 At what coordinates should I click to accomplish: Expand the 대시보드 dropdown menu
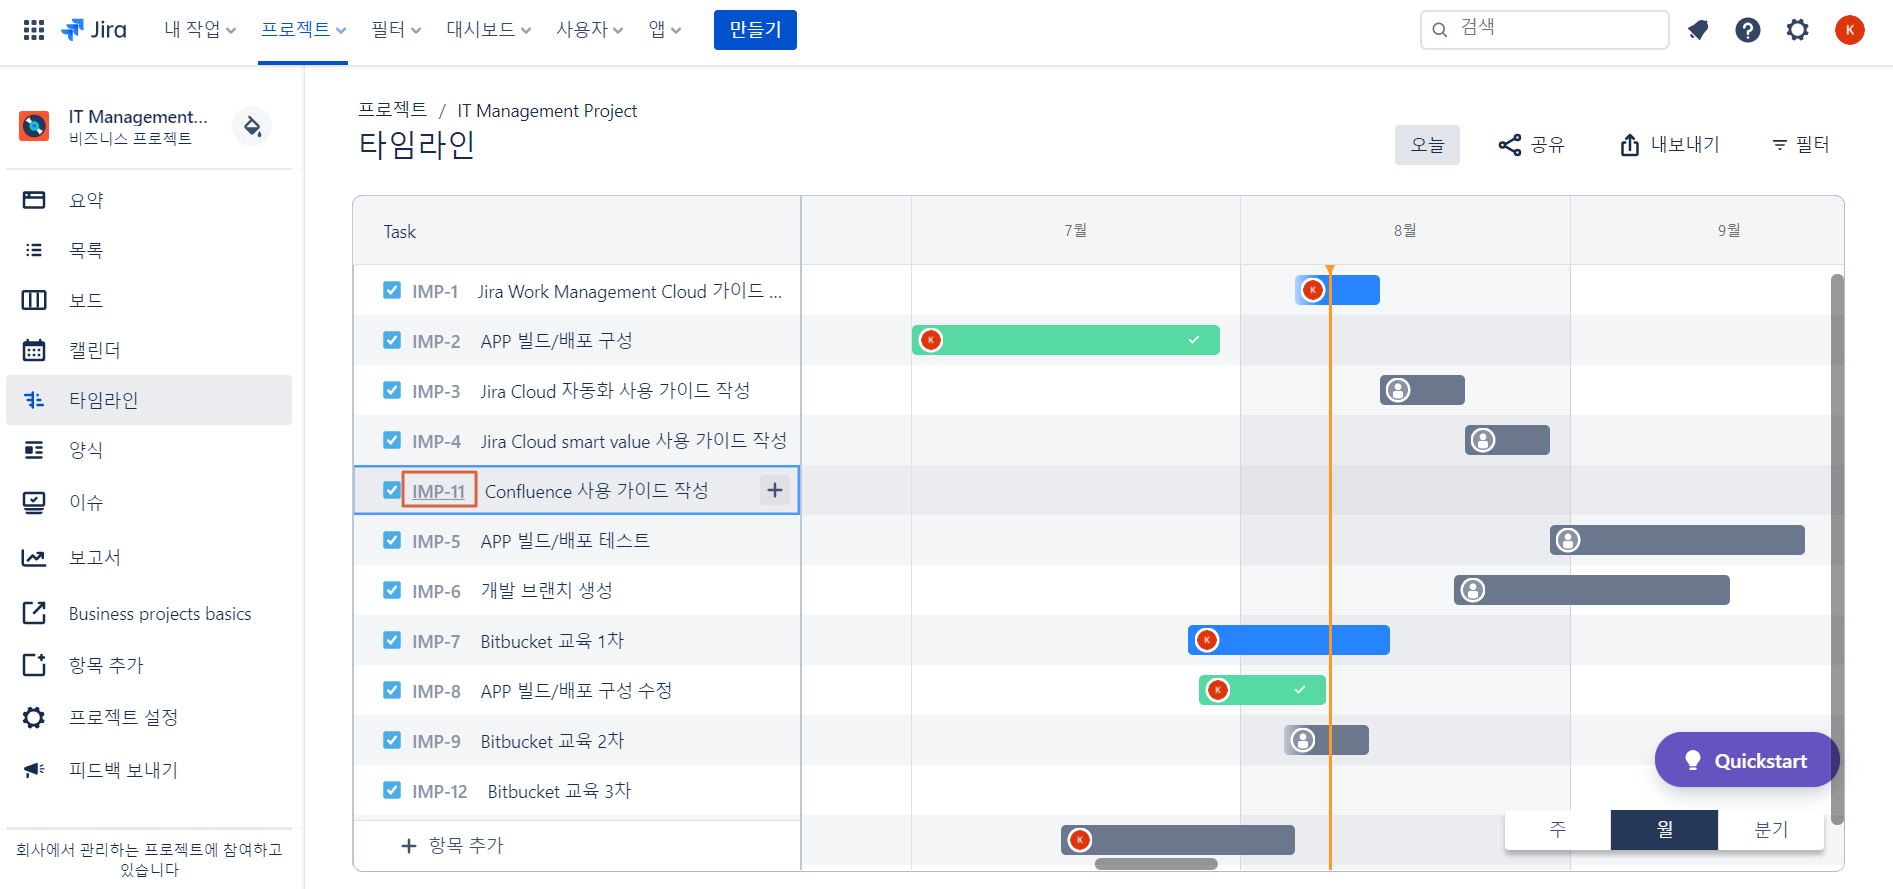click(488, 30)
